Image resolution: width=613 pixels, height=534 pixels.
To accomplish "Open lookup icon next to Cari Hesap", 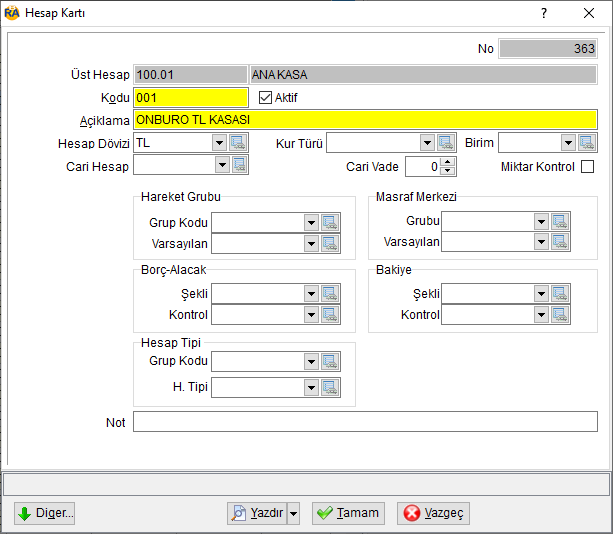I will pos(239,165).
